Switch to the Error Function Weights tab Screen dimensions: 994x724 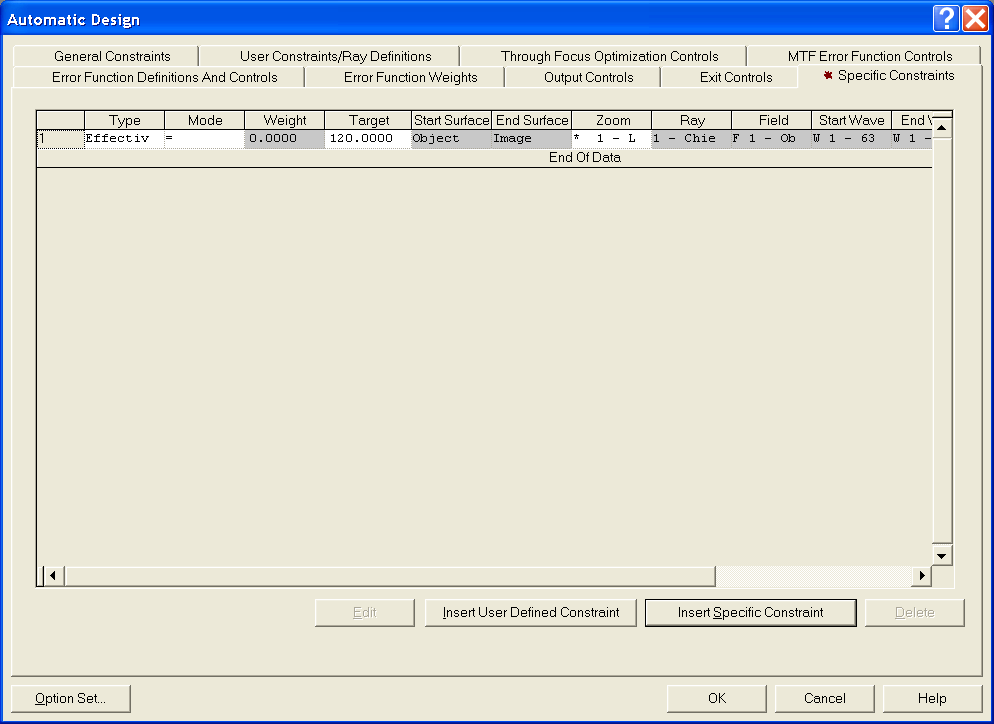pyautogui.click(x=410, y=77)
